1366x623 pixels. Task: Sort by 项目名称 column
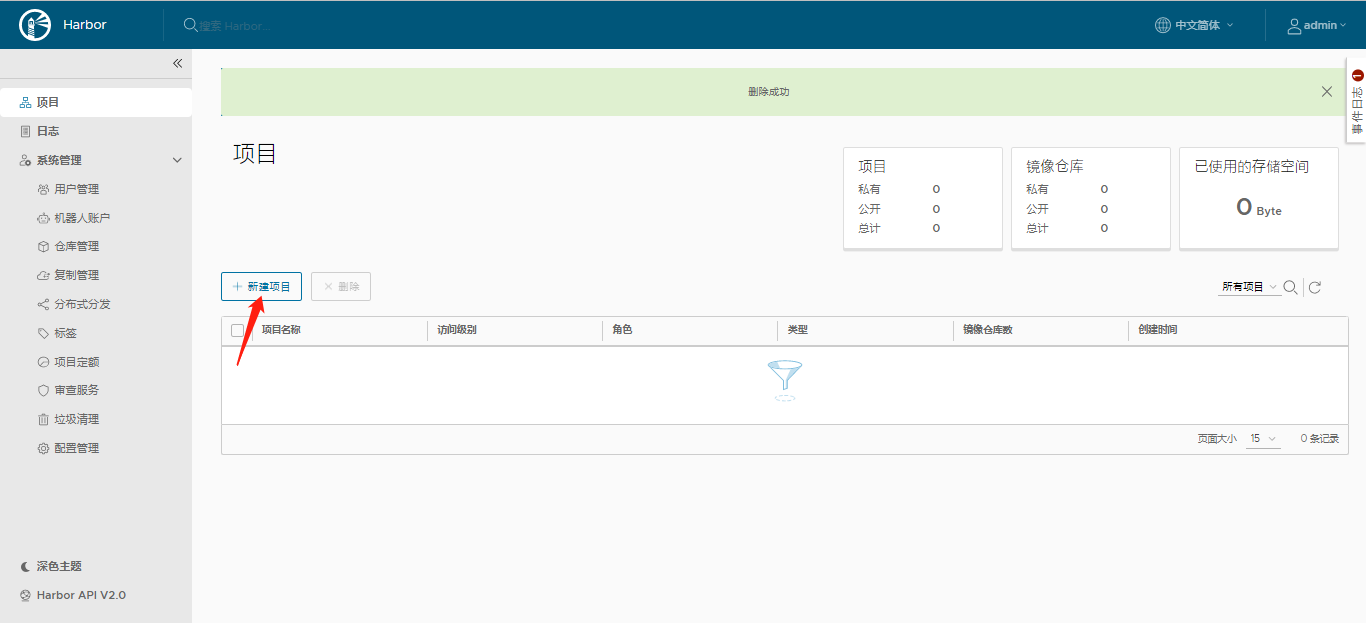coord(281,330)
